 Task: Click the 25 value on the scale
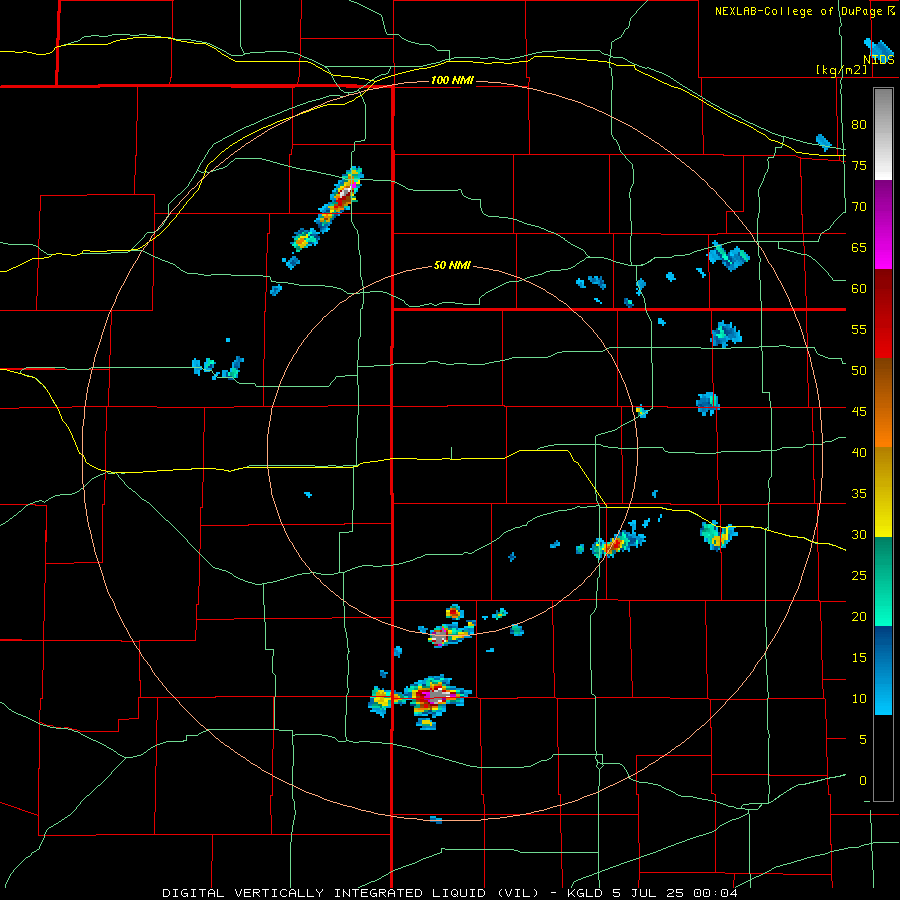click(859, 575)
